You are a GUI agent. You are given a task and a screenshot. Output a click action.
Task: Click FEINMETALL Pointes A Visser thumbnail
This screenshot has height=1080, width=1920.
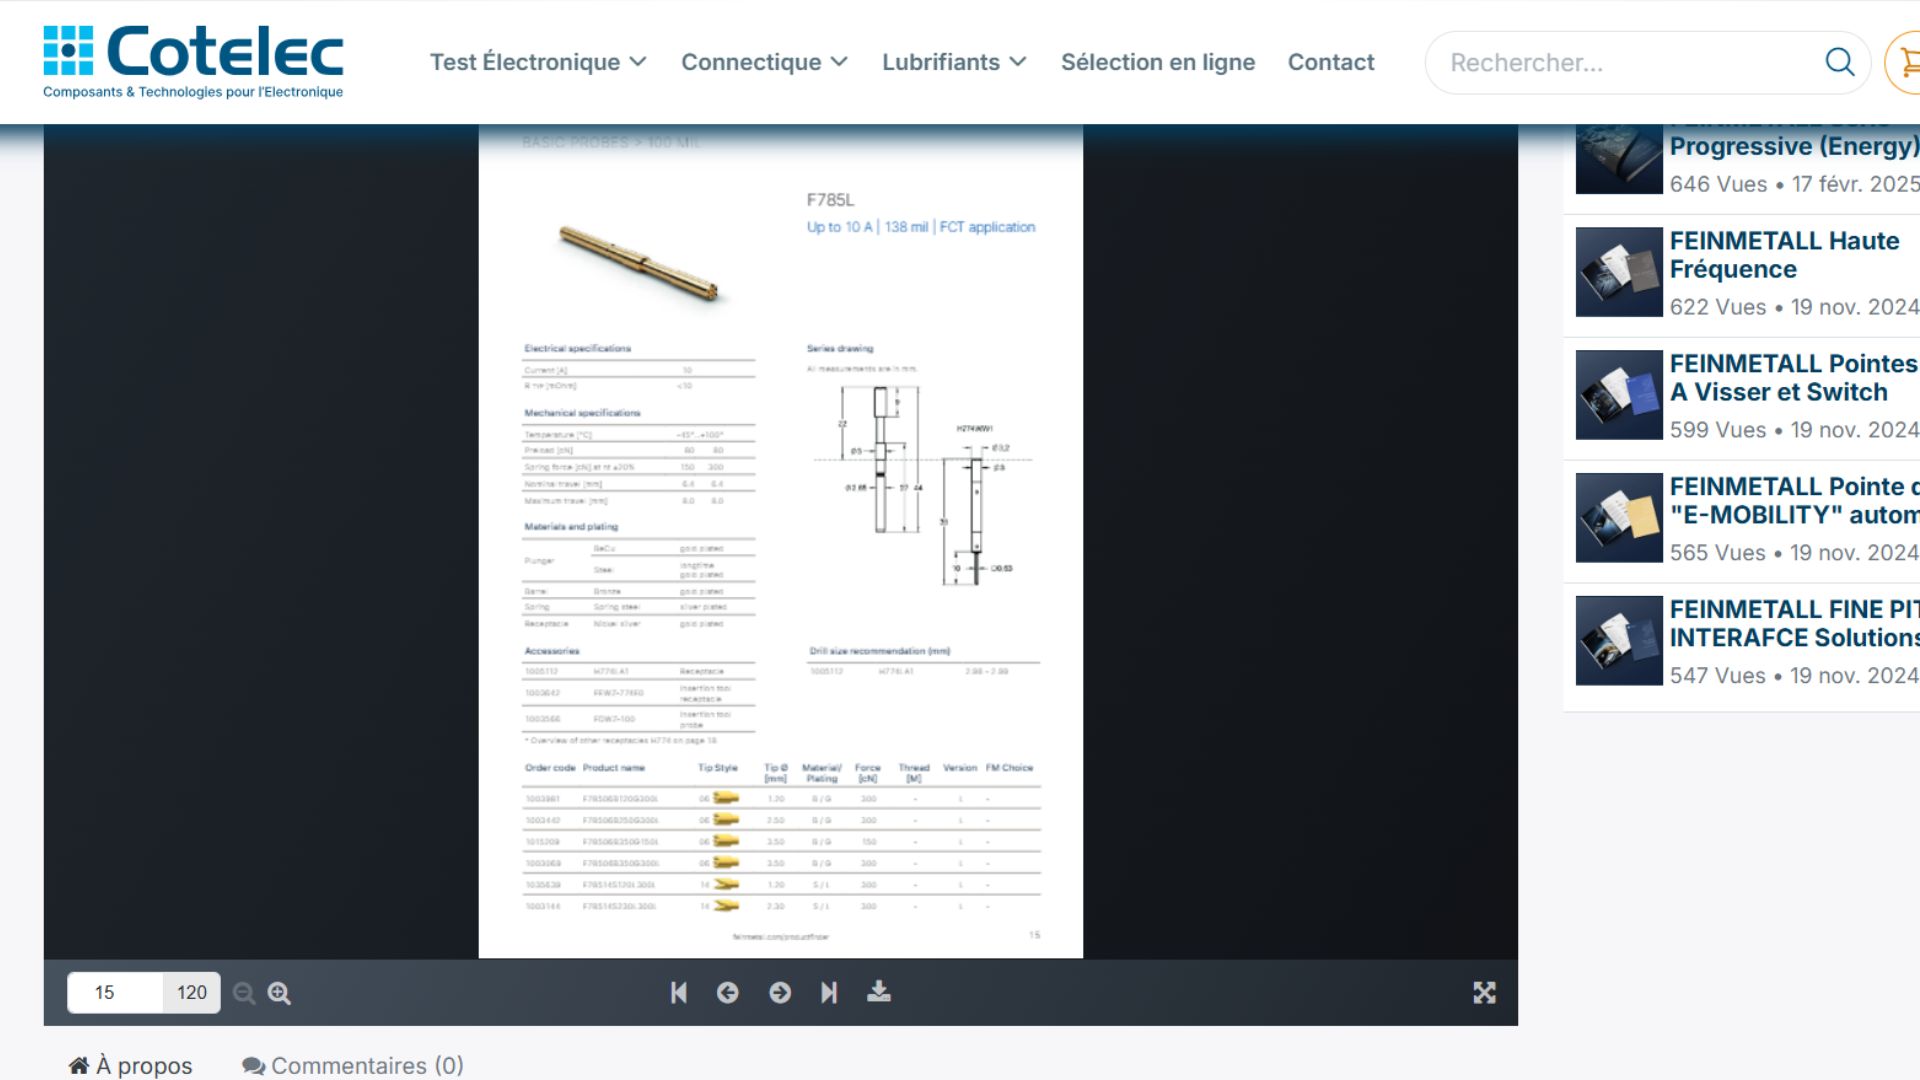point(1618,395)
